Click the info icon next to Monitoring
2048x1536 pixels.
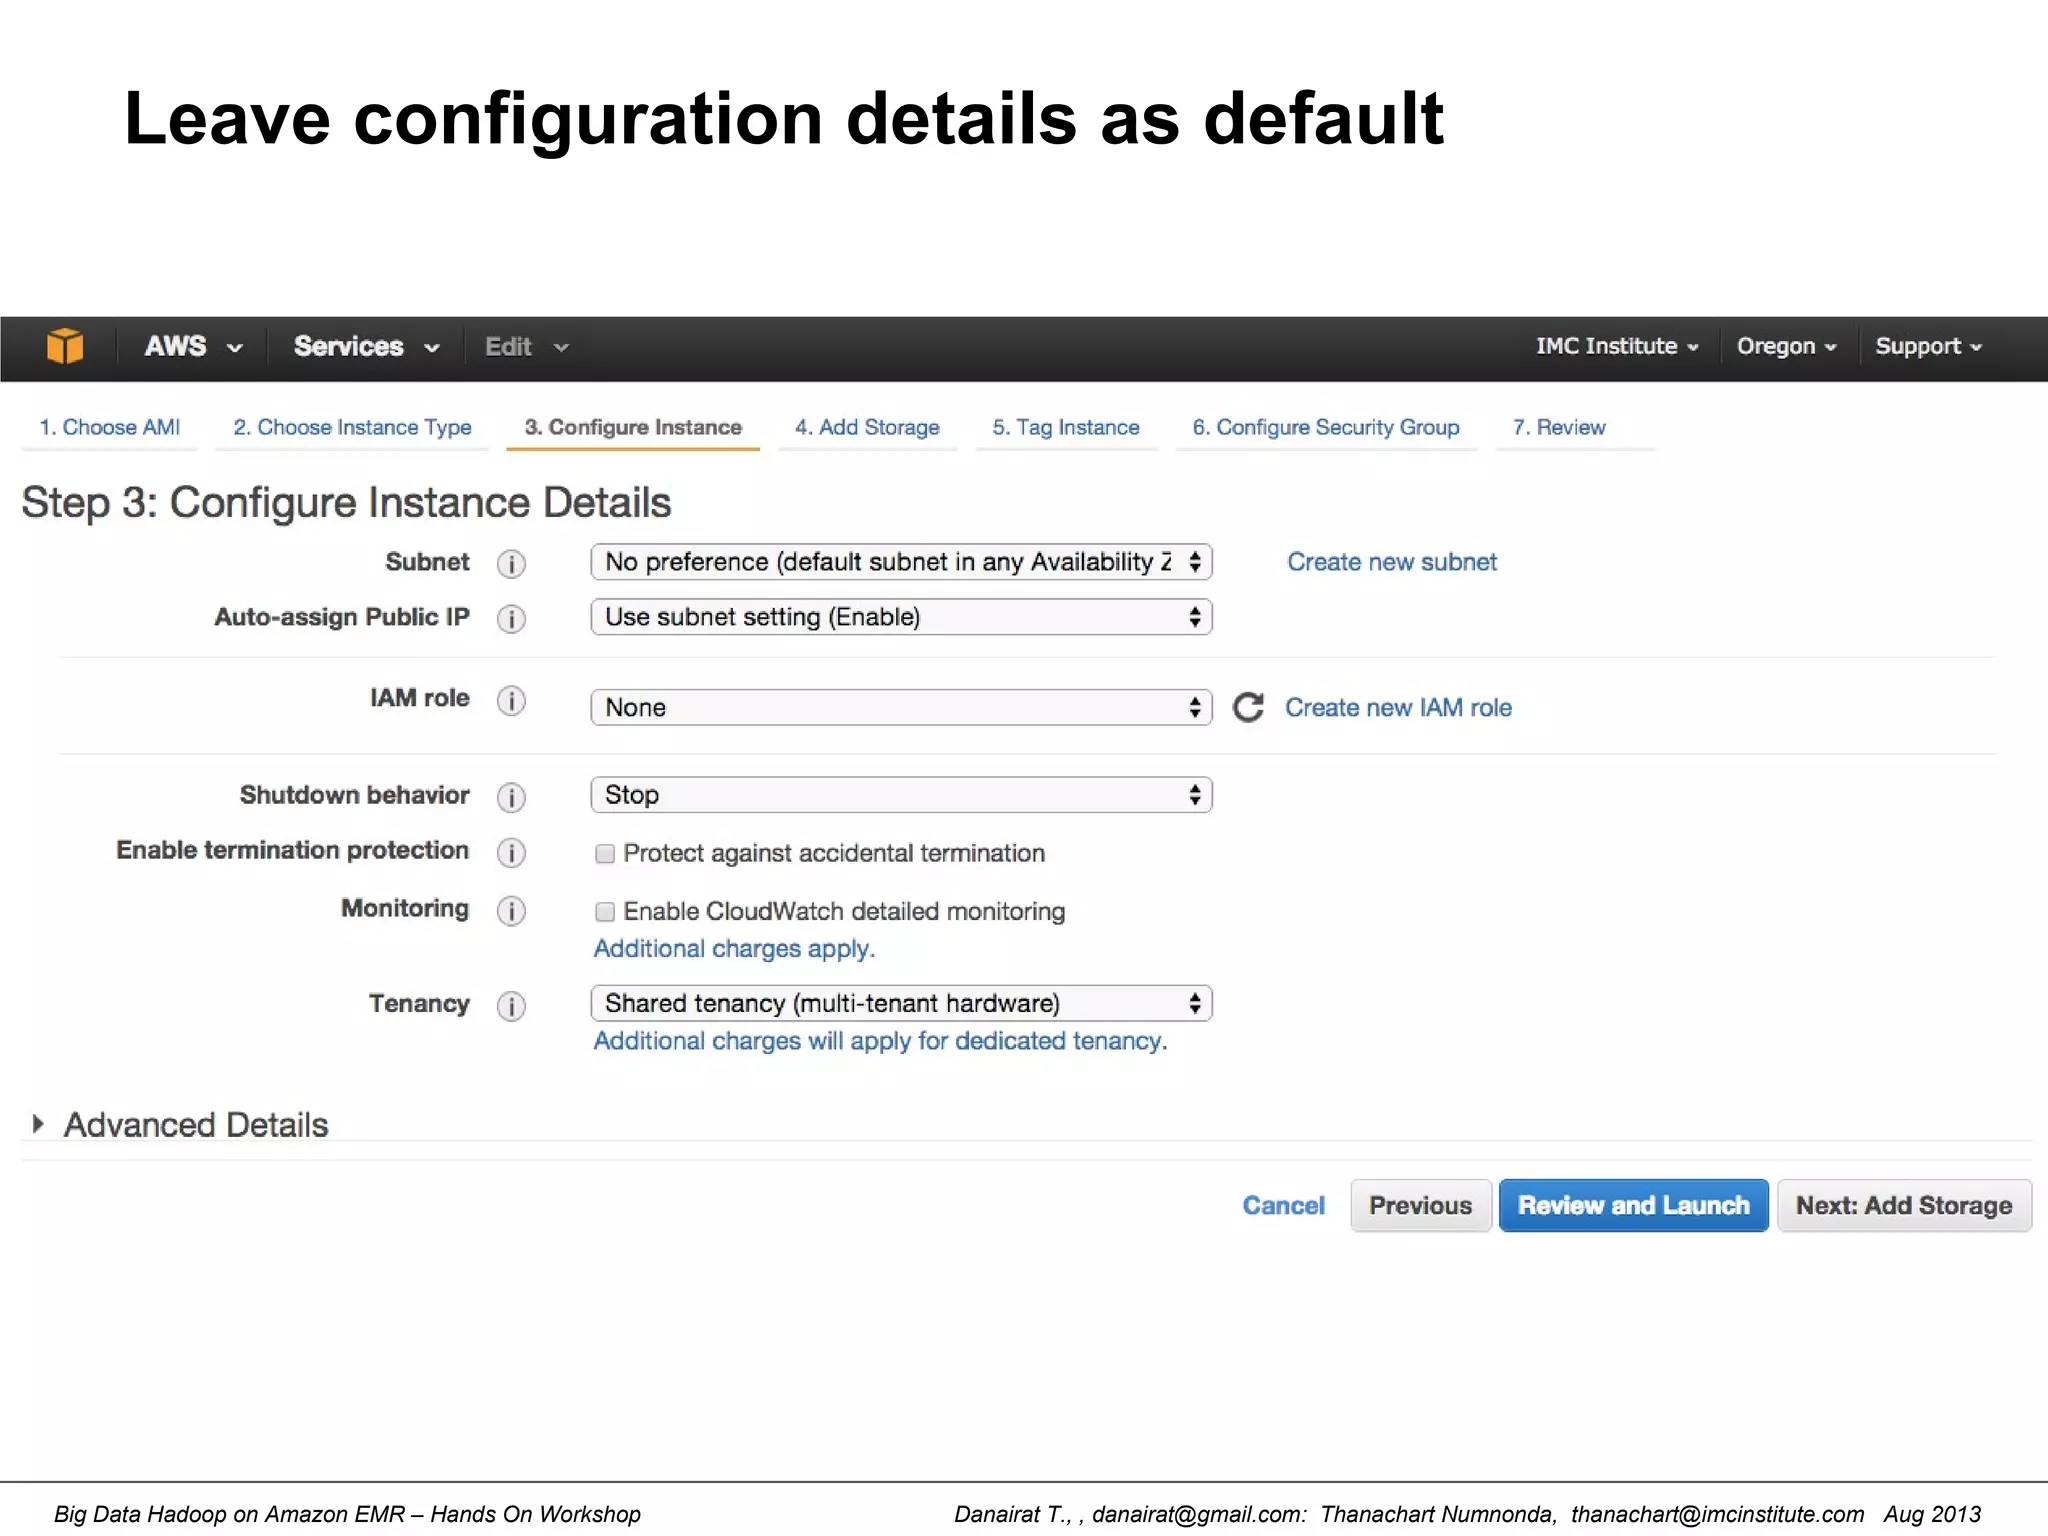511,910
